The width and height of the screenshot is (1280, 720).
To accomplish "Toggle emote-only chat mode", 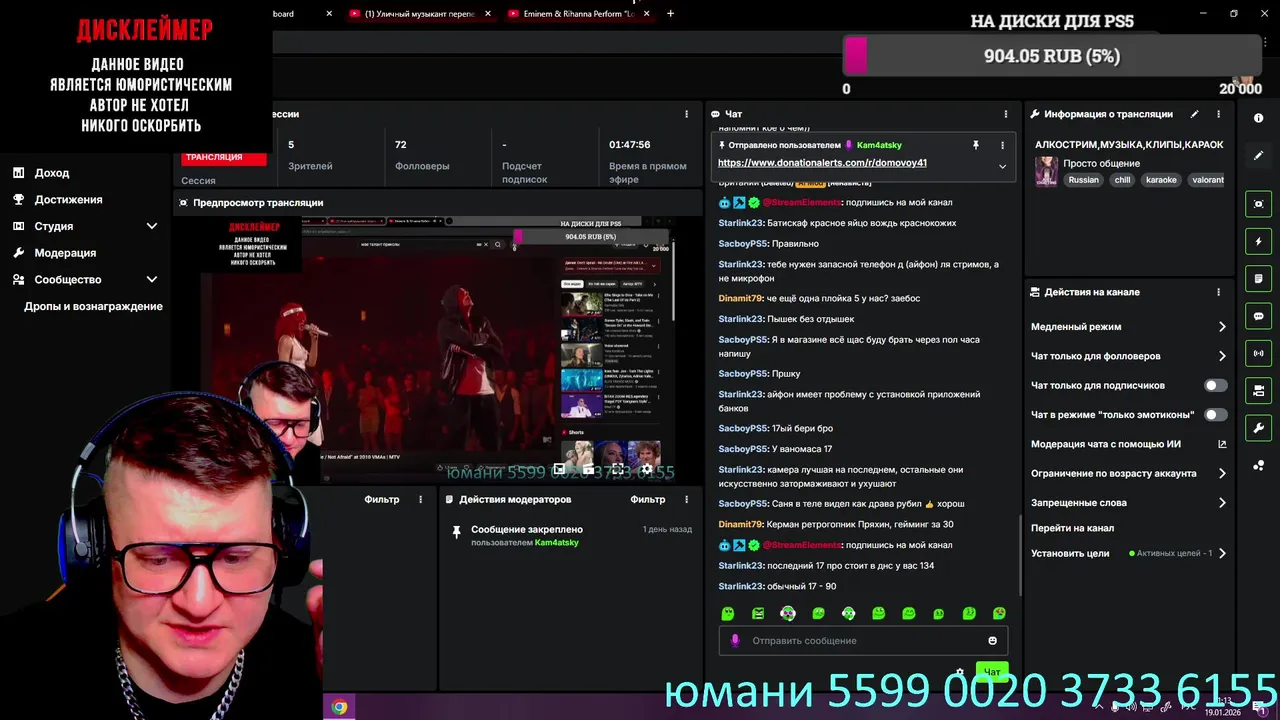I will click(x=1215, y=414).
